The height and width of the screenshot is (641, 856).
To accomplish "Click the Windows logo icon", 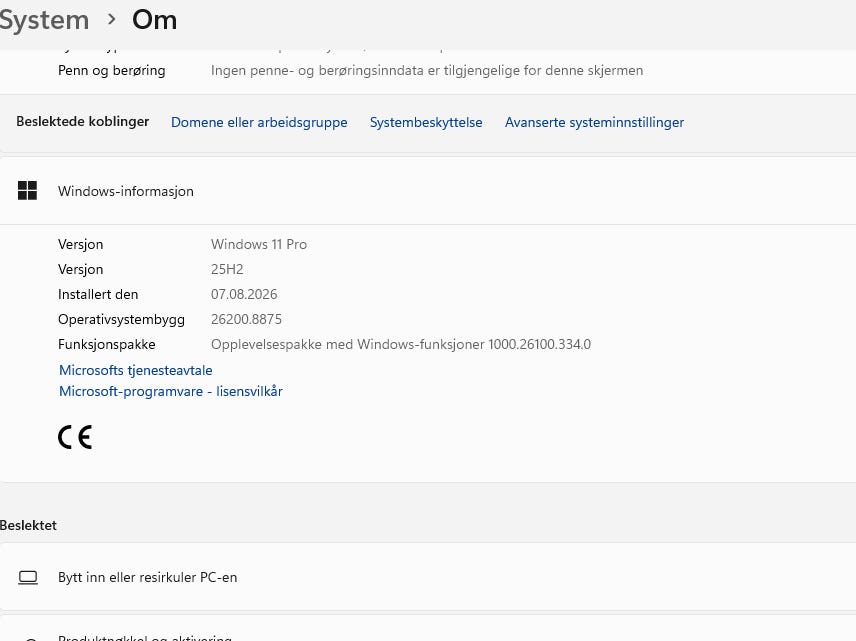I will click(x=27, y=191).
